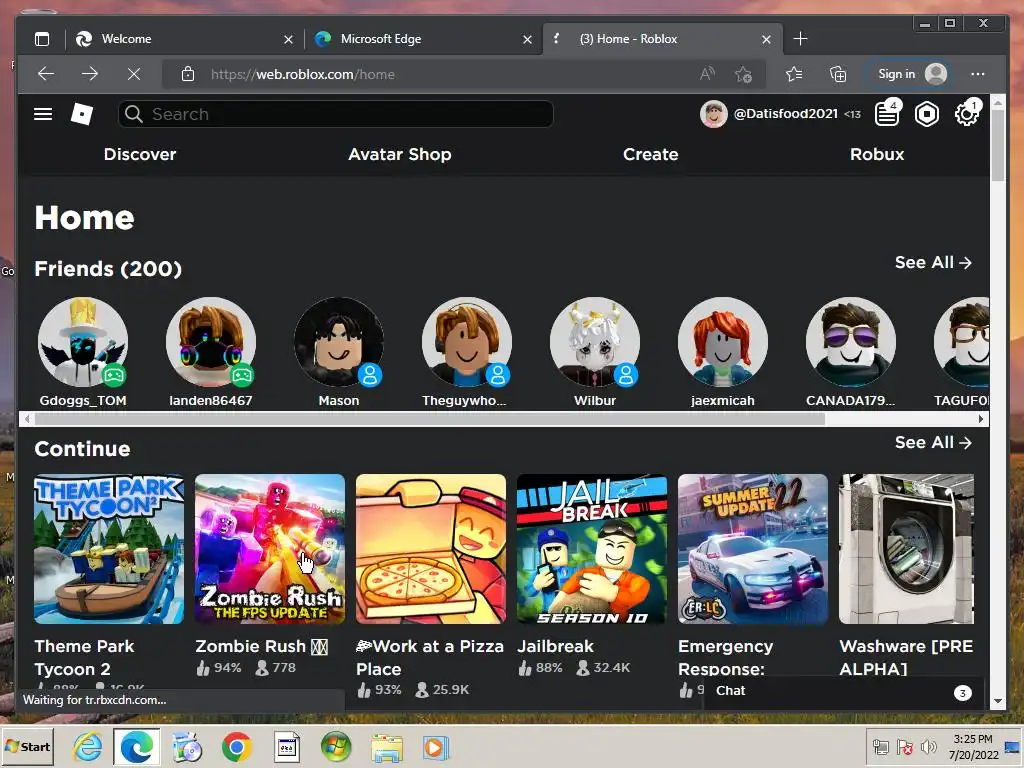Click the Edge address bar URL

302,74
